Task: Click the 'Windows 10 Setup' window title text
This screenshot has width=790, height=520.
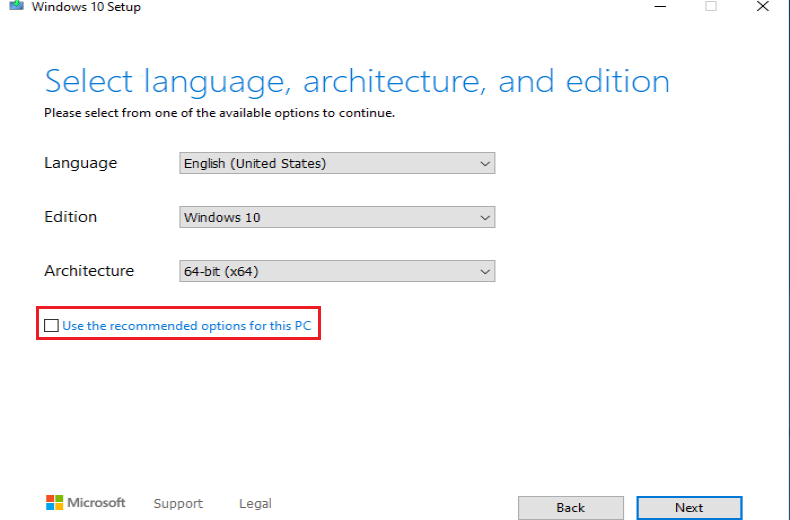Action: coord(86,7)
